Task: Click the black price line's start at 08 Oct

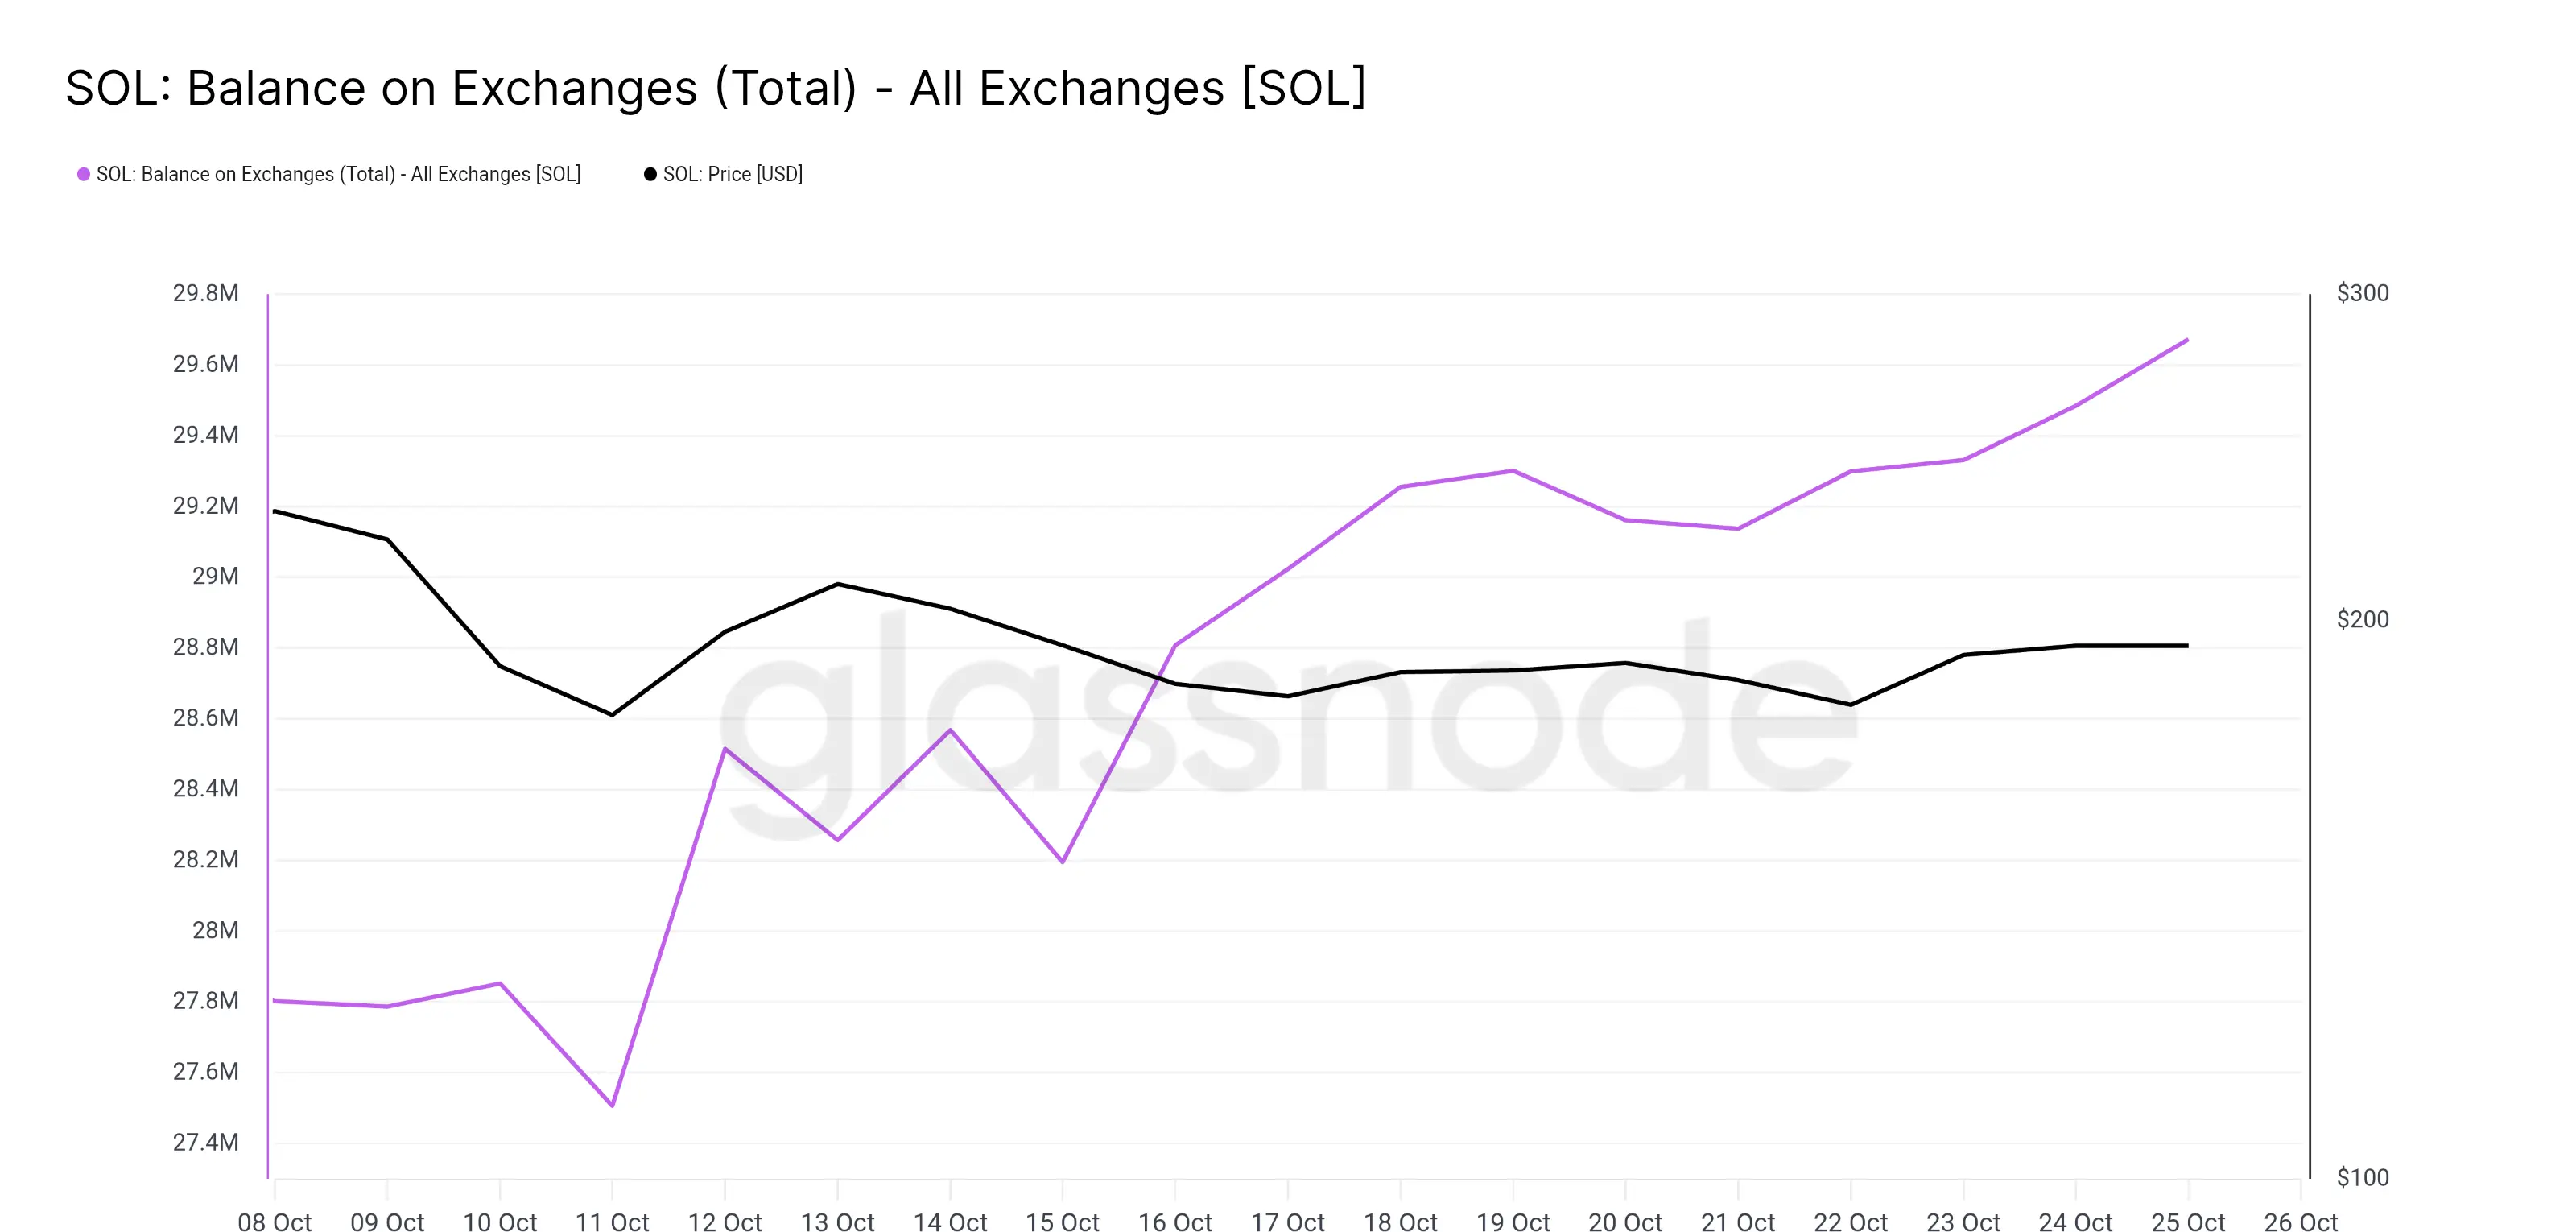Action: click(x=276, y=511)
